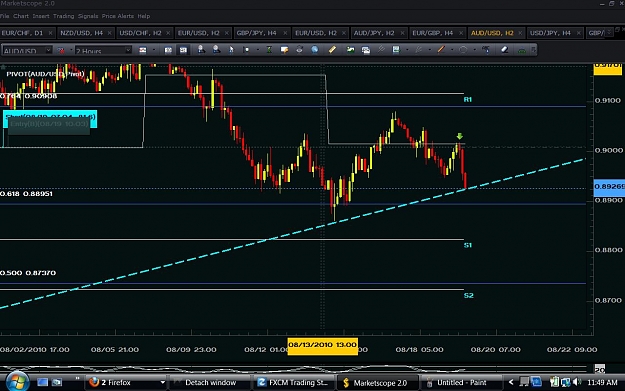This screenshot has width=625, height=391.
Task: Click the R1 pivot level label
Action: (468, 99)
